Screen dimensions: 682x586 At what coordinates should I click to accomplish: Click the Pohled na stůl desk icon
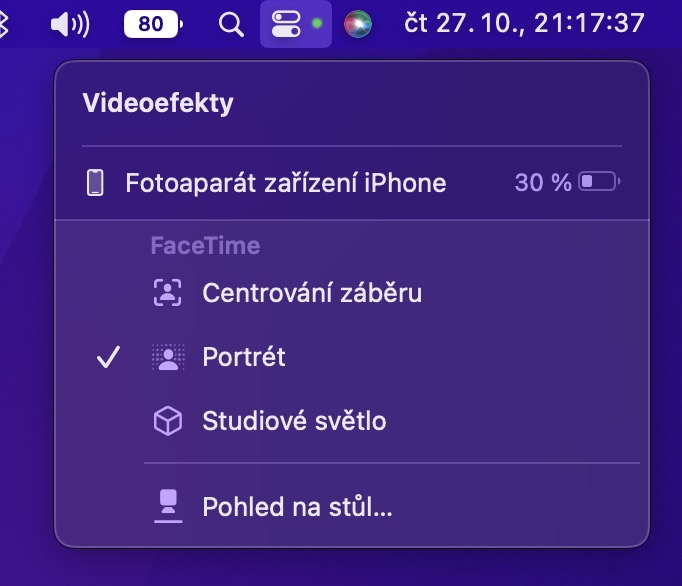click(x=167, y=507)
